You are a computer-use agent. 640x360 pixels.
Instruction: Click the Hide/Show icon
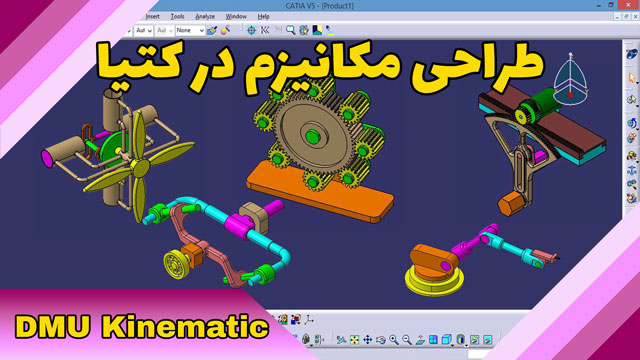[x=474, y=340]
